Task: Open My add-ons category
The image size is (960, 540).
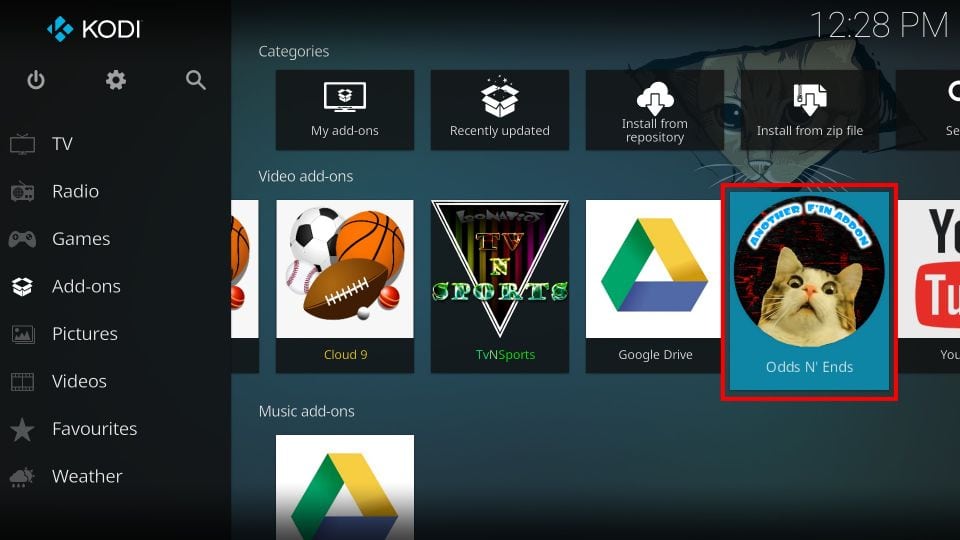Action: pyautogui.click(x=345, y=110)
